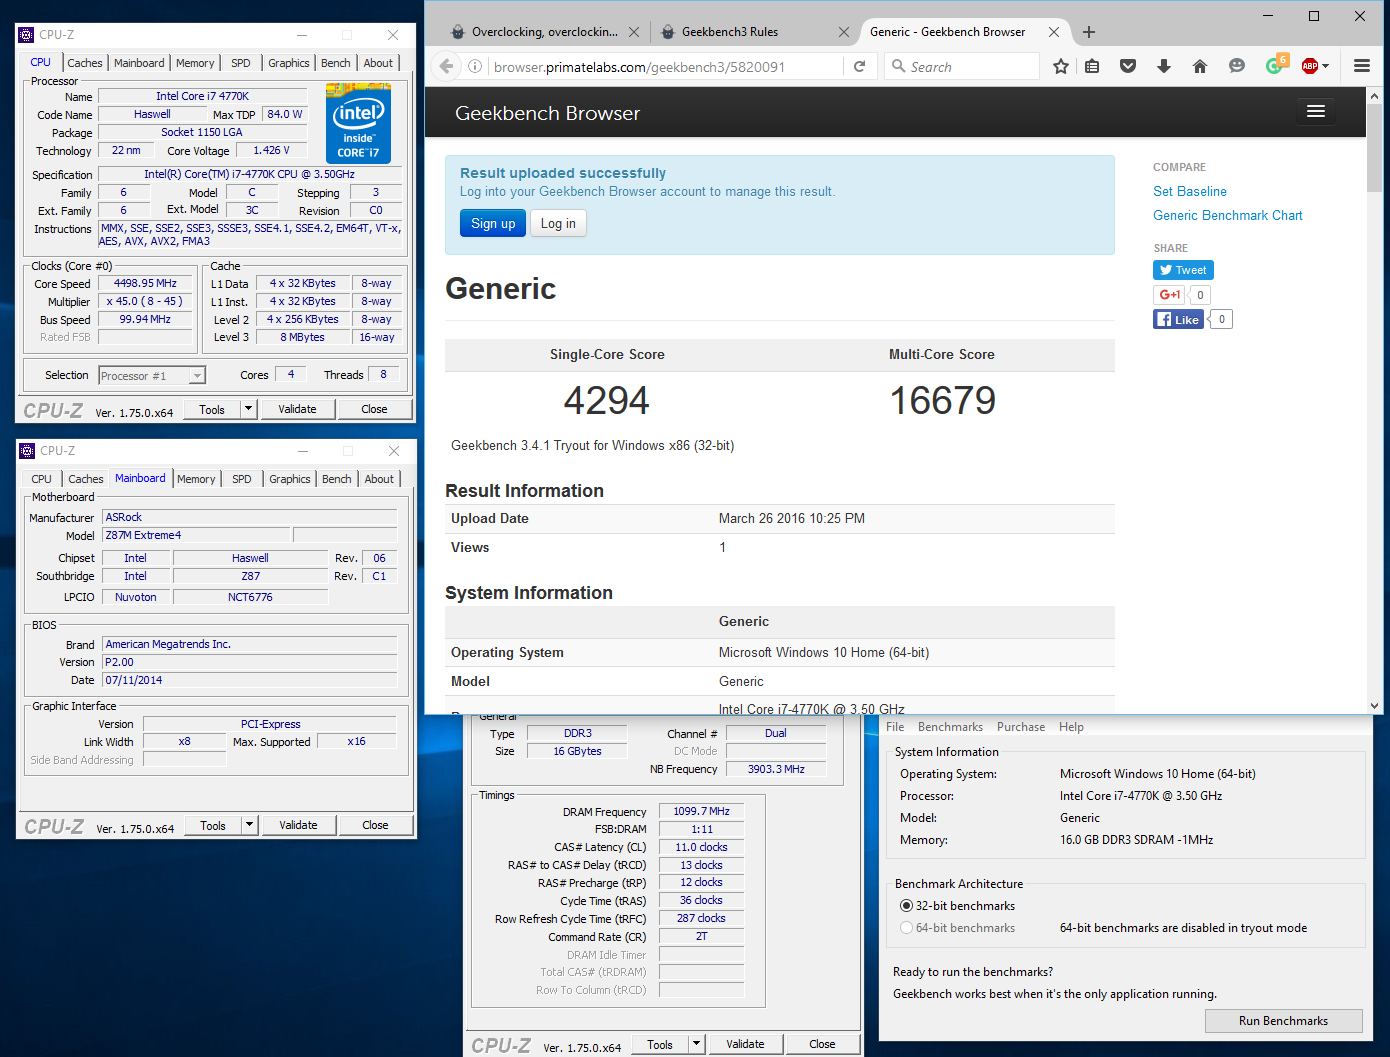Open SPD tab in Mainboard CPU-Z window
1390x1057 pixels.
242,479
